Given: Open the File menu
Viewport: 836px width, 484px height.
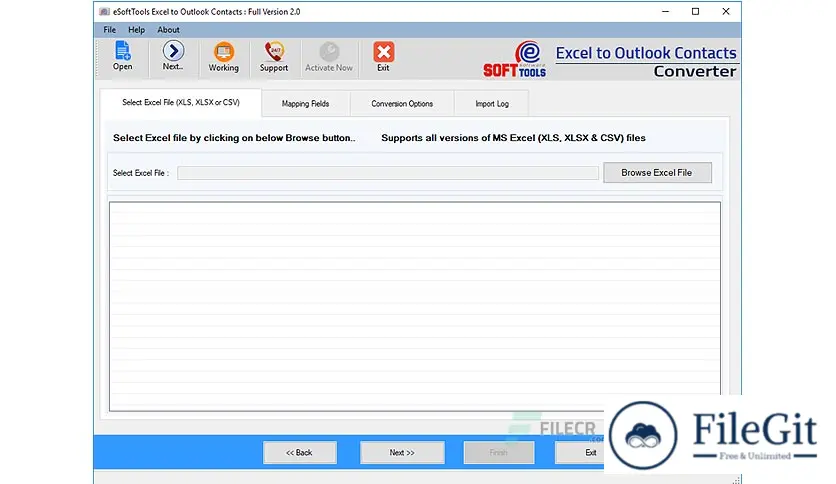Looking at the screenshot, I should 109,30.
